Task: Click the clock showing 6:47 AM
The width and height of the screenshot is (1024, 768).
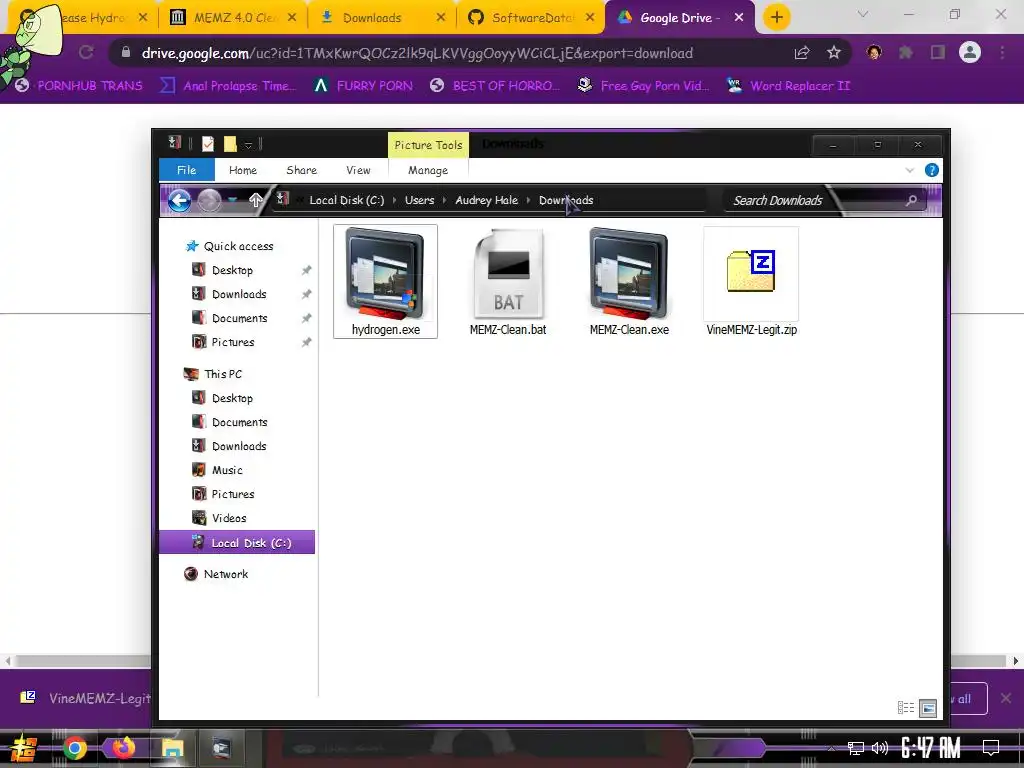Action: [x=931, y=748]
